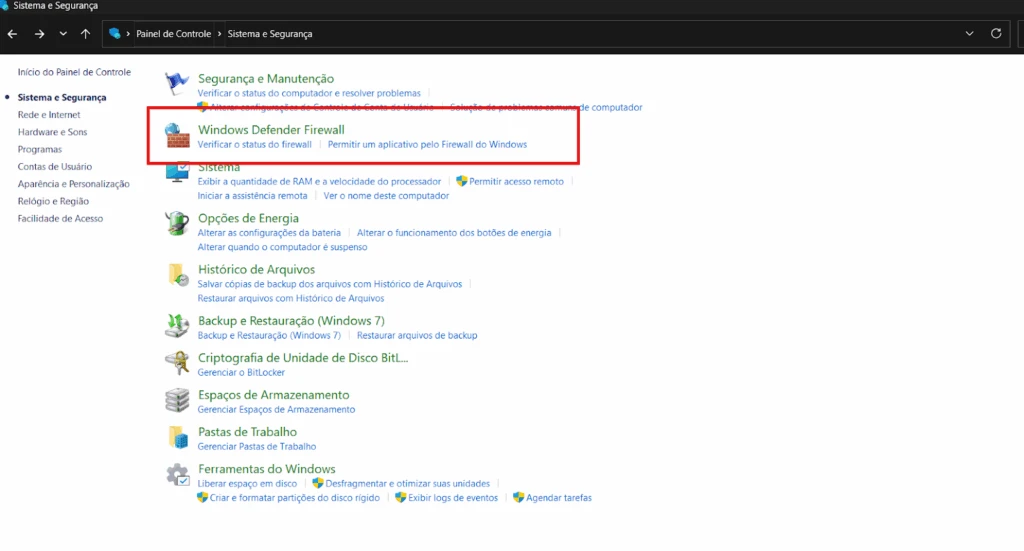Click the Backup e Restauração icon
The image size is (1024, 551).
177,326
